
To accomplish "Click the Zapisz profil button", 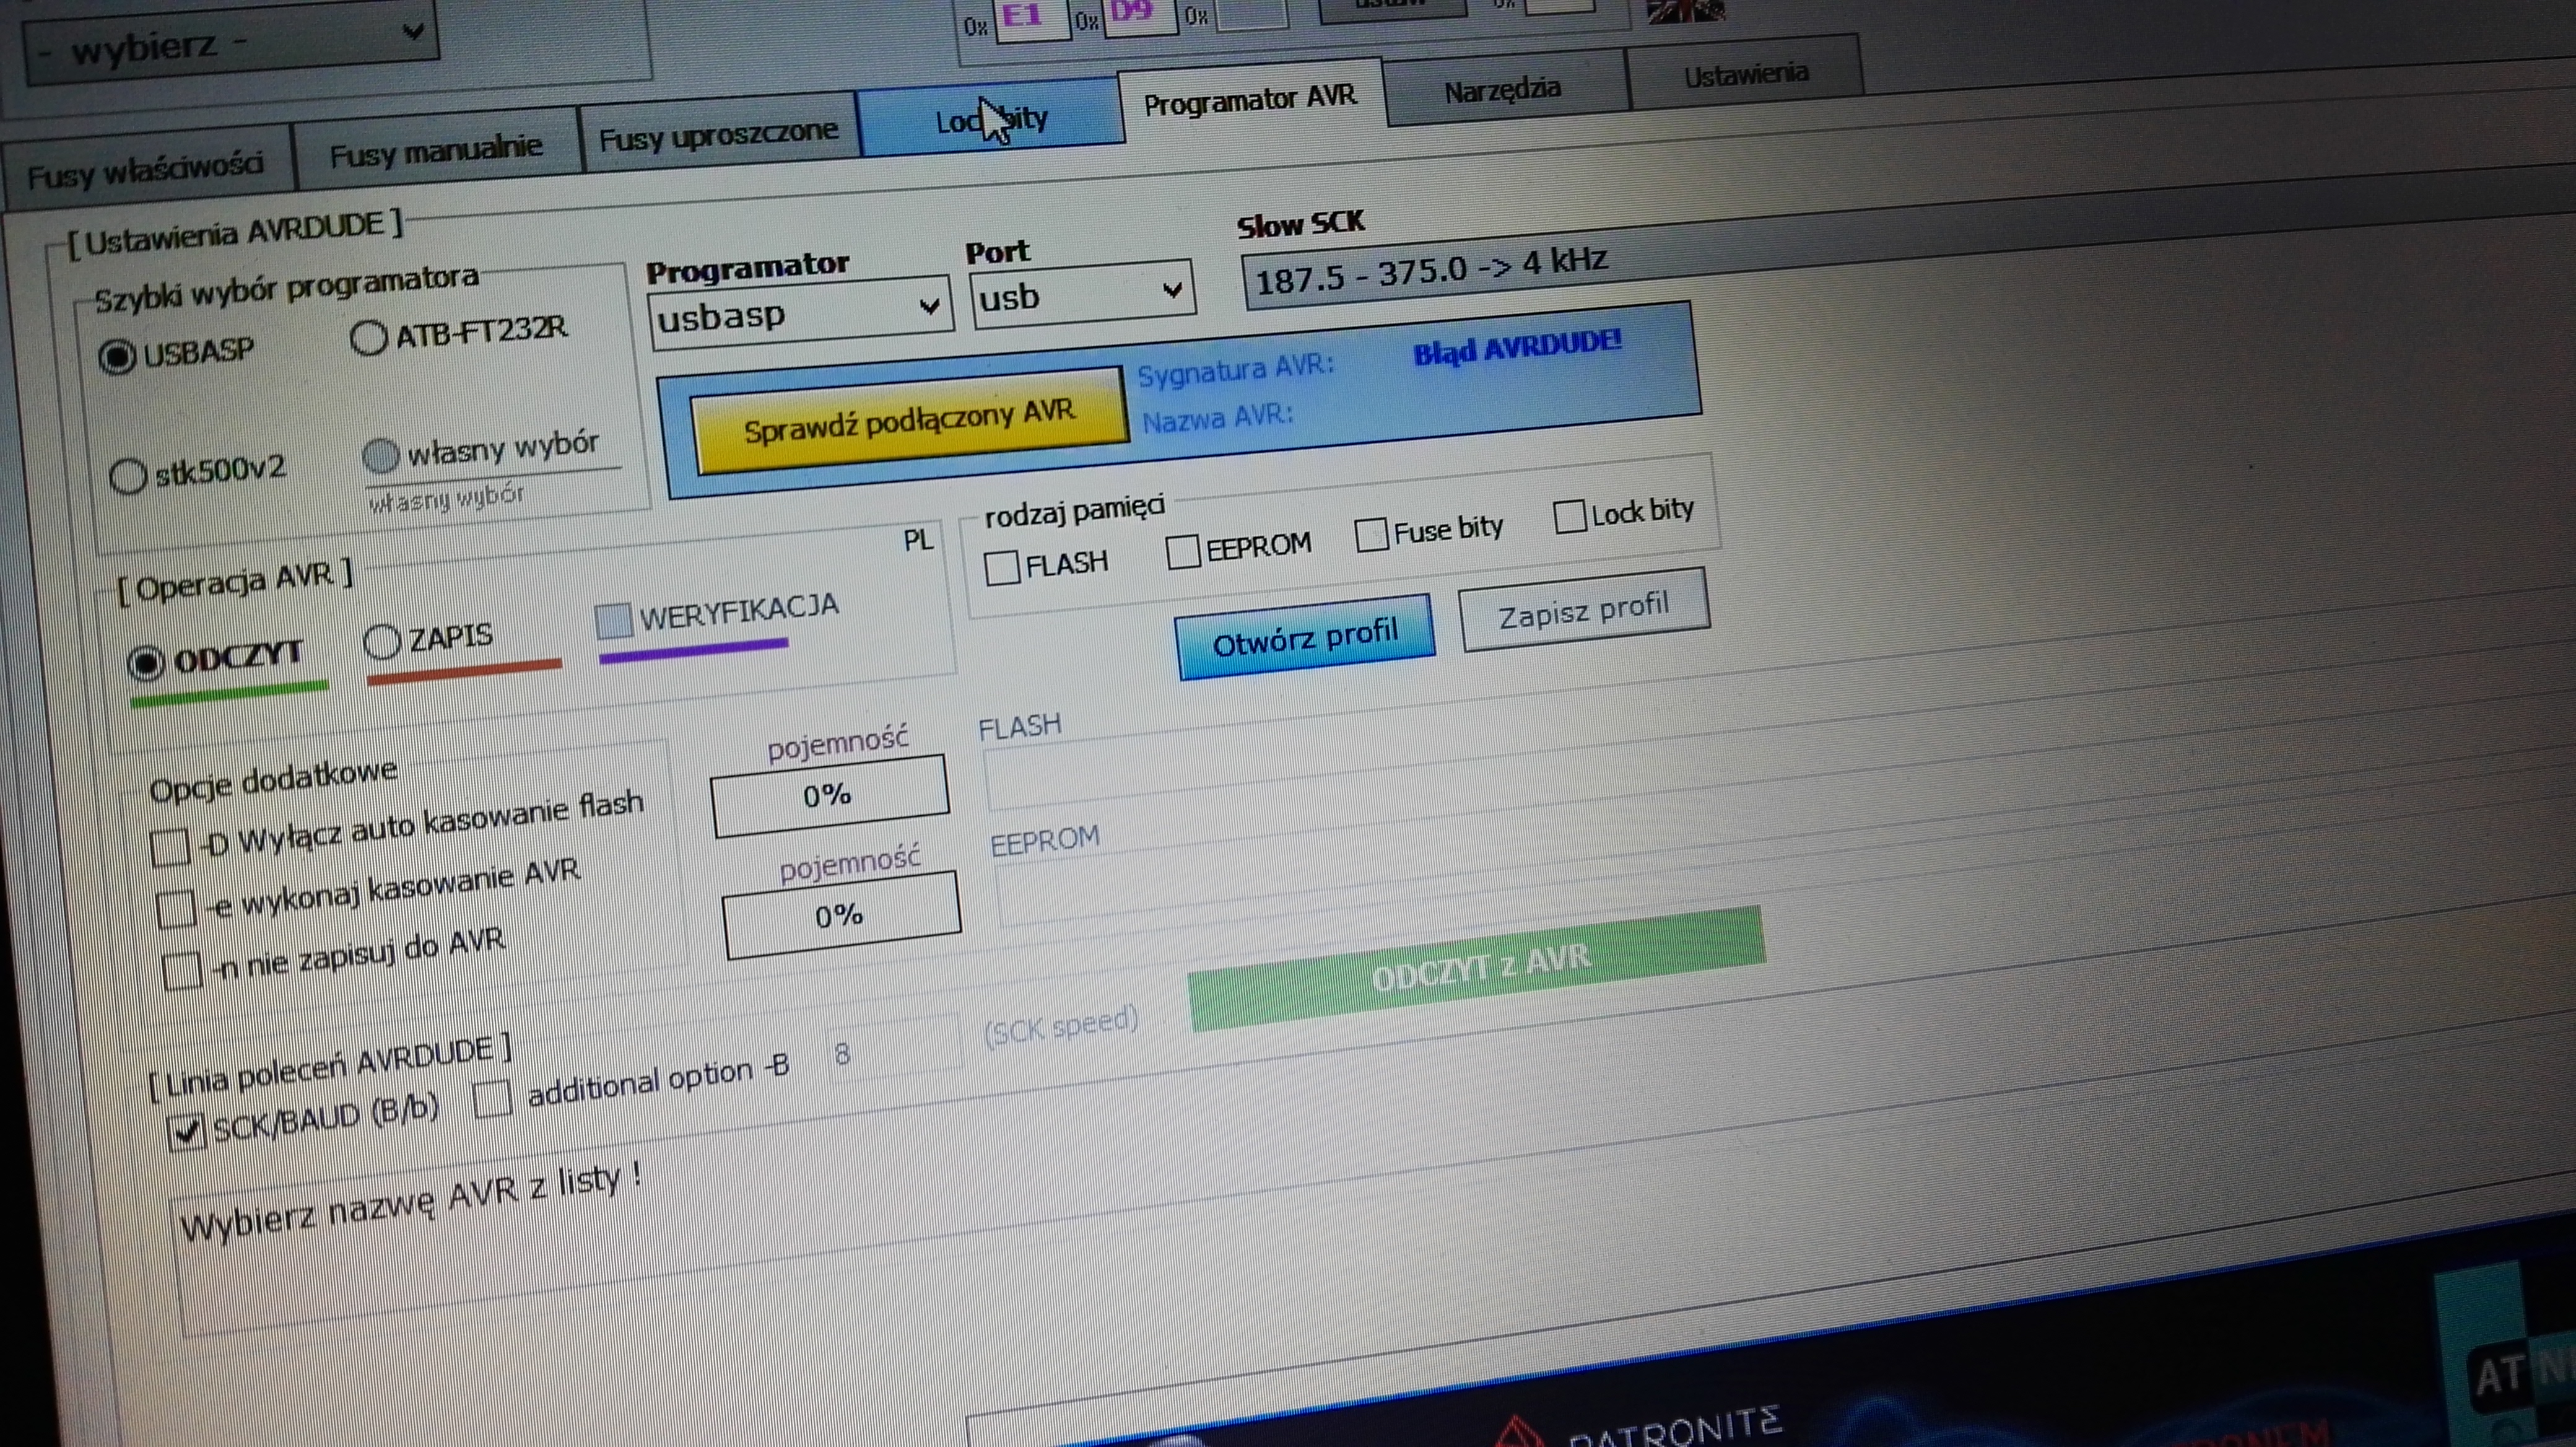I will click(1584, 610).
